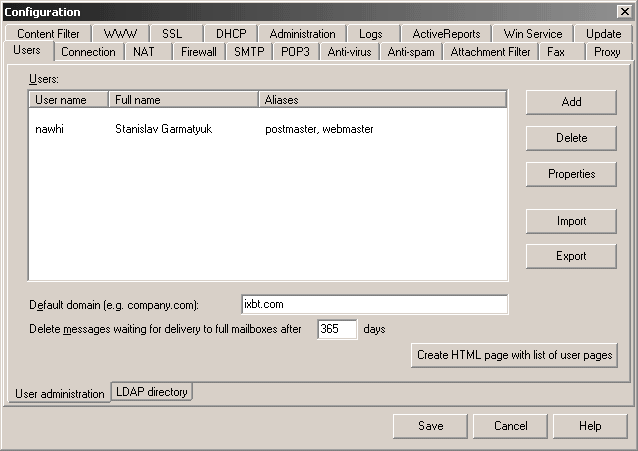
Task: Close the Configuration window
Action: (625, 11)
